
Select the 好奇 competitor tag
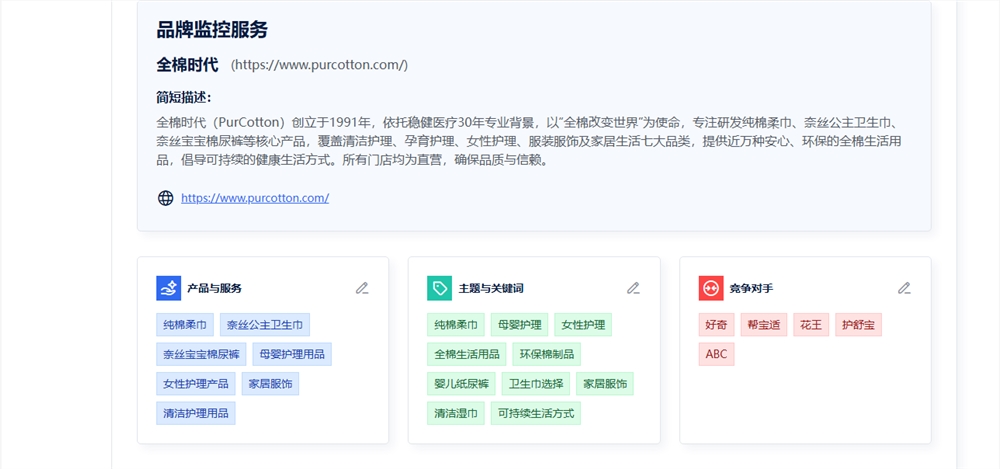(716, 325)
